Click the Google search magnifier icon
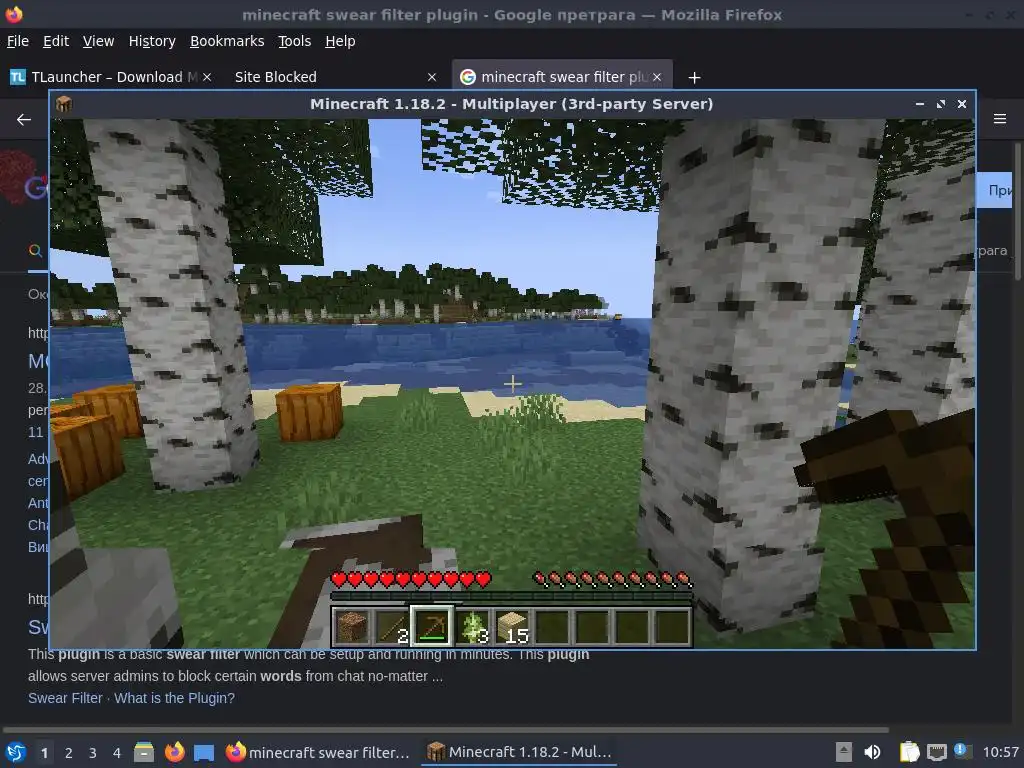Image resolution: width=1024 pixels, height=768 pixels. tap(35, 251)
